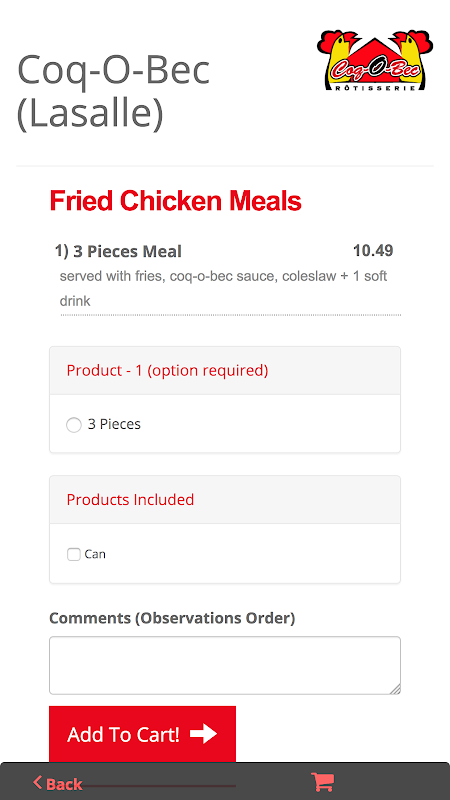The image size is (450, 800).
Task: Open the shopping cart icon
Action: click(x=322, y=781)
